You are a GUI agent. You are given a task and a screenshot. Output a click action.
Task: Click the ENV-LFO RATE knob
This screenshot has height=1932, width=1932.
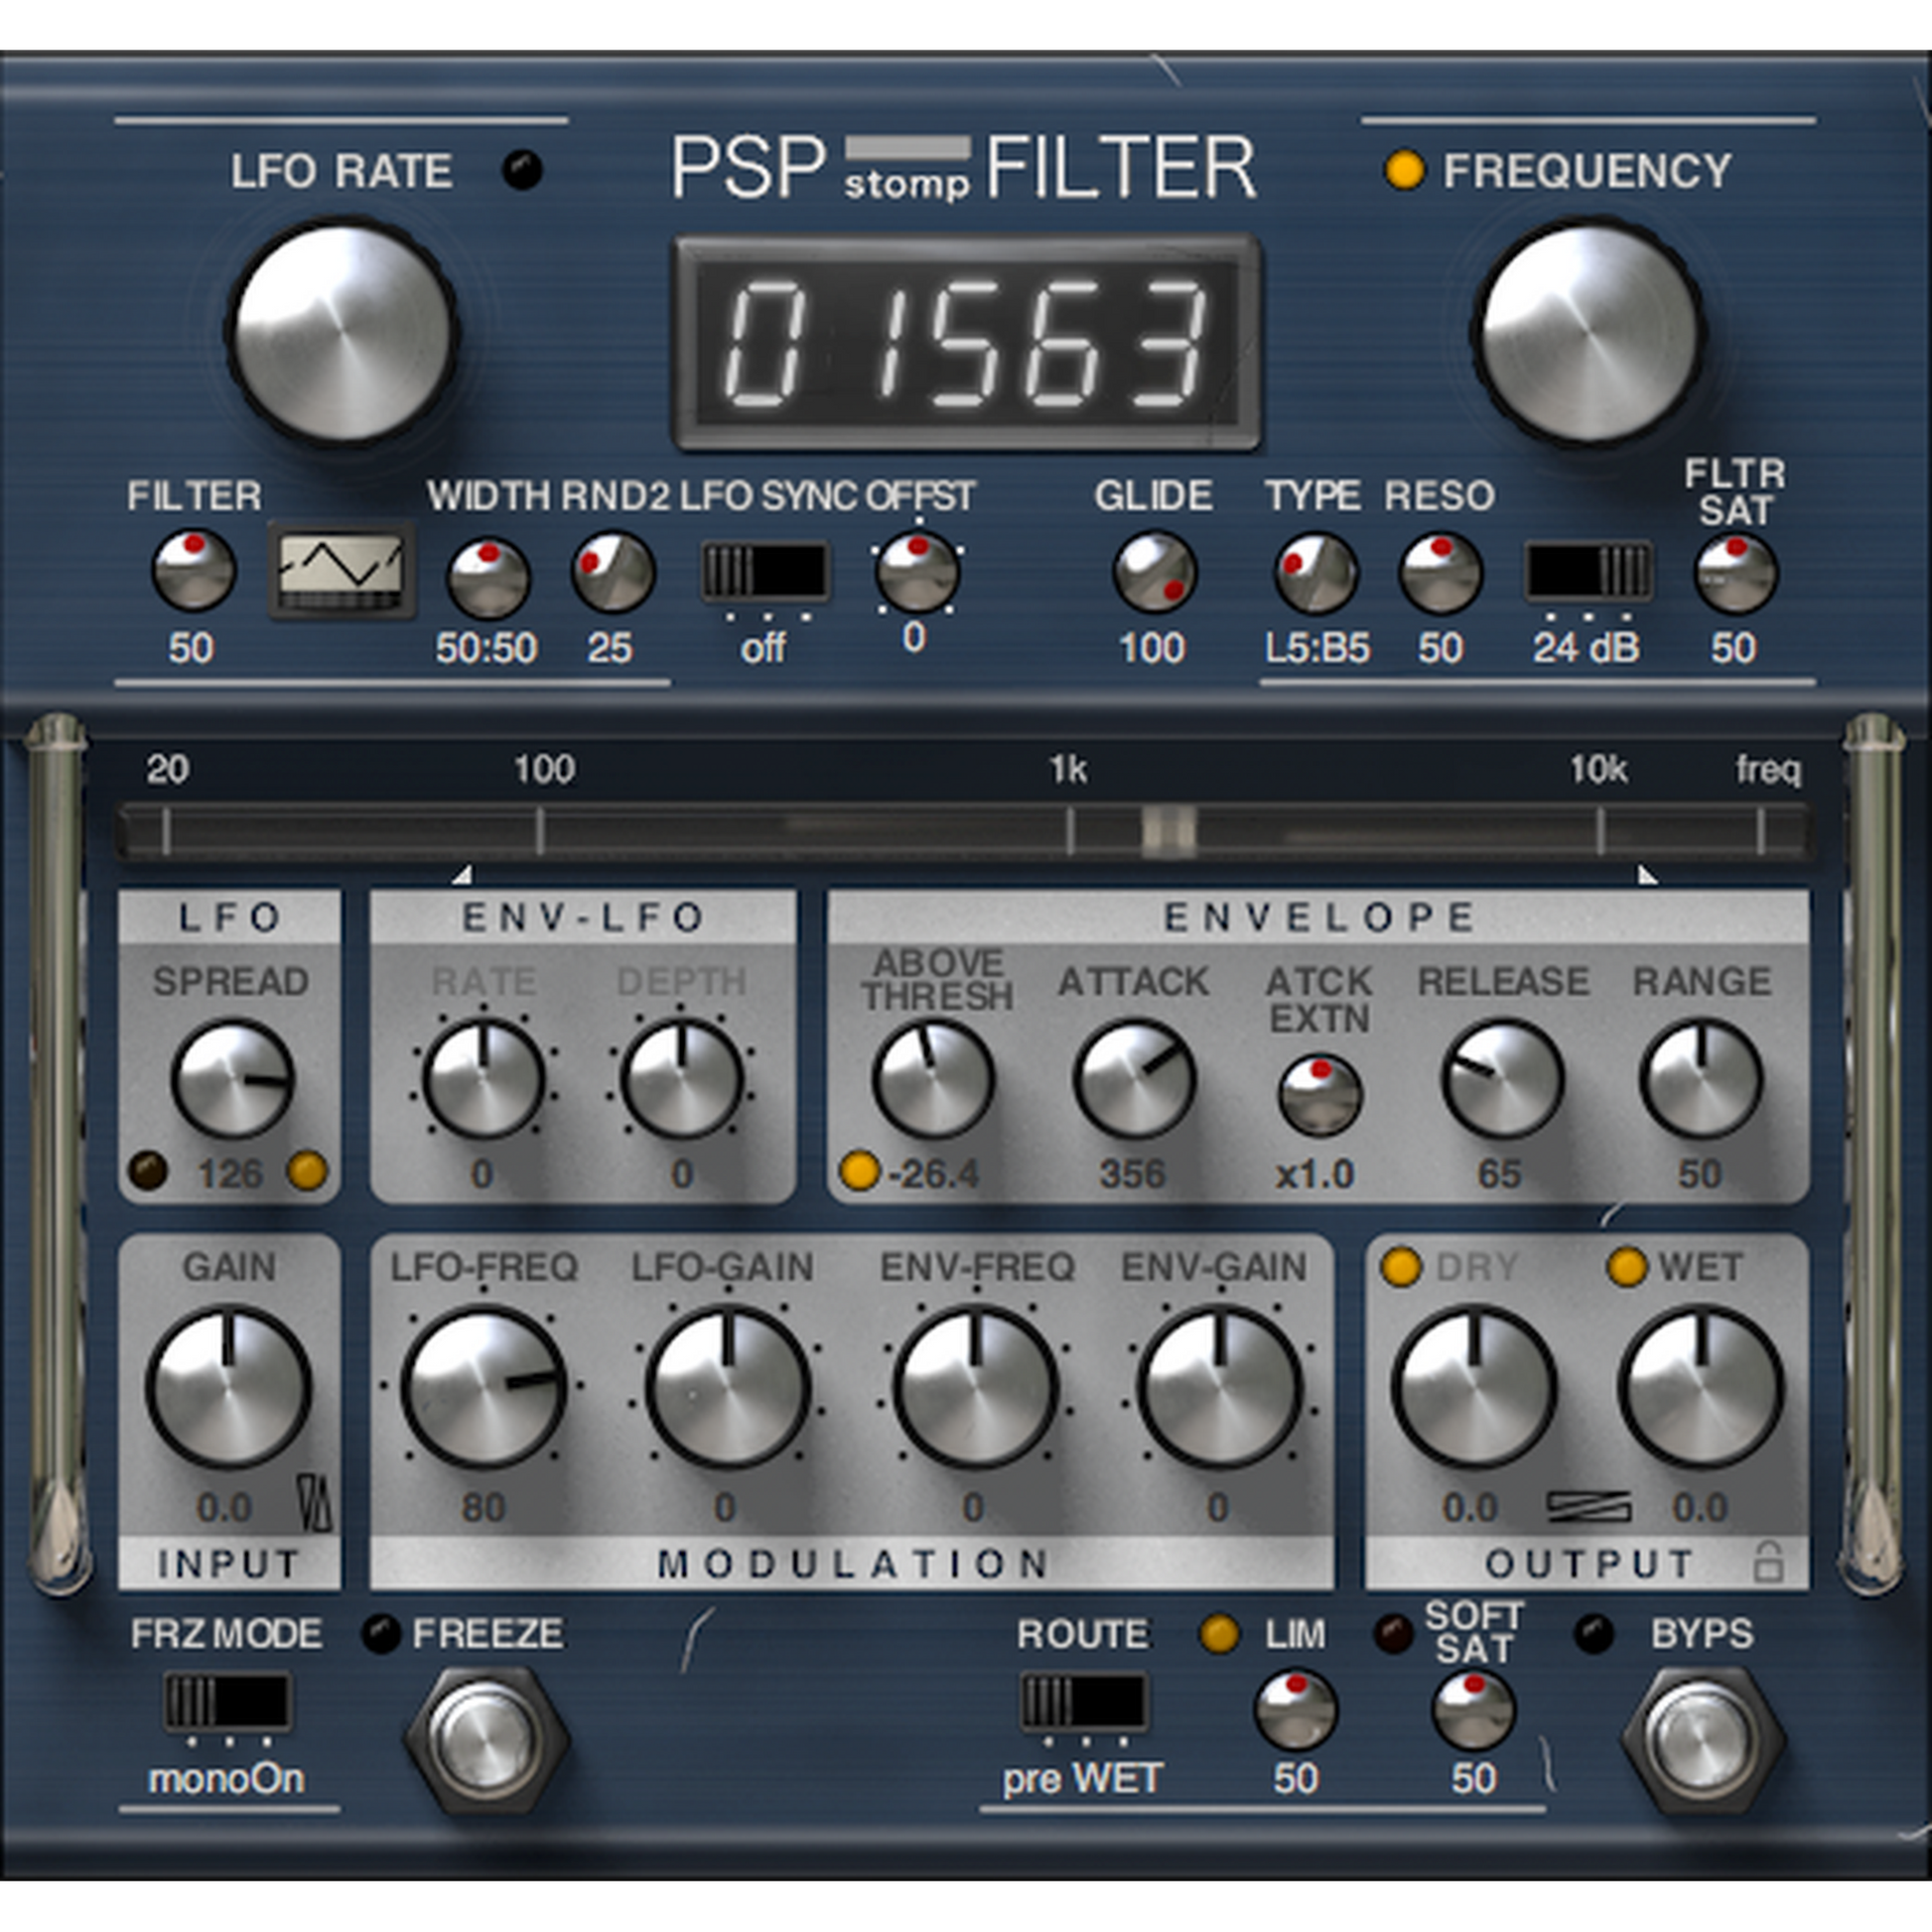[483, 1078]
